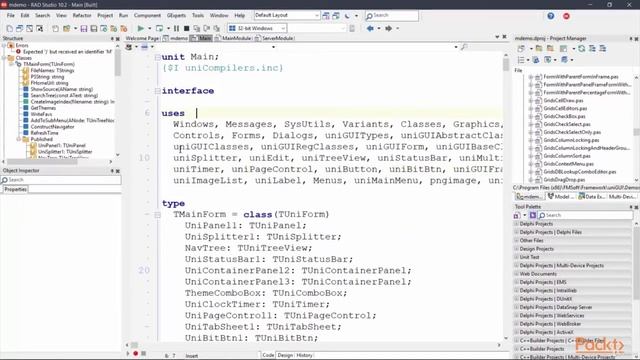
Task: Expand the GridsCheckBox.pas node
Action: pyautogui.click(x=531, y=116)
